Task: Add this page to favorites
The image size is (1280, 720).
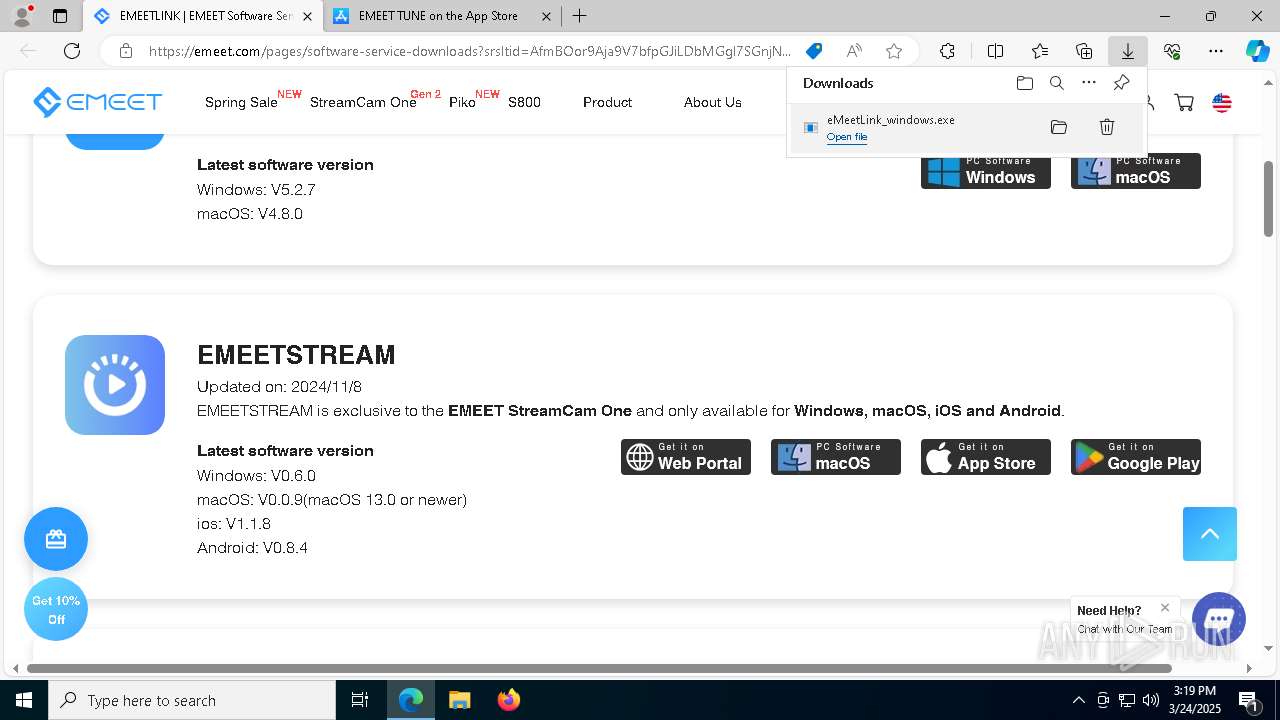Action: tap(894, 51)
